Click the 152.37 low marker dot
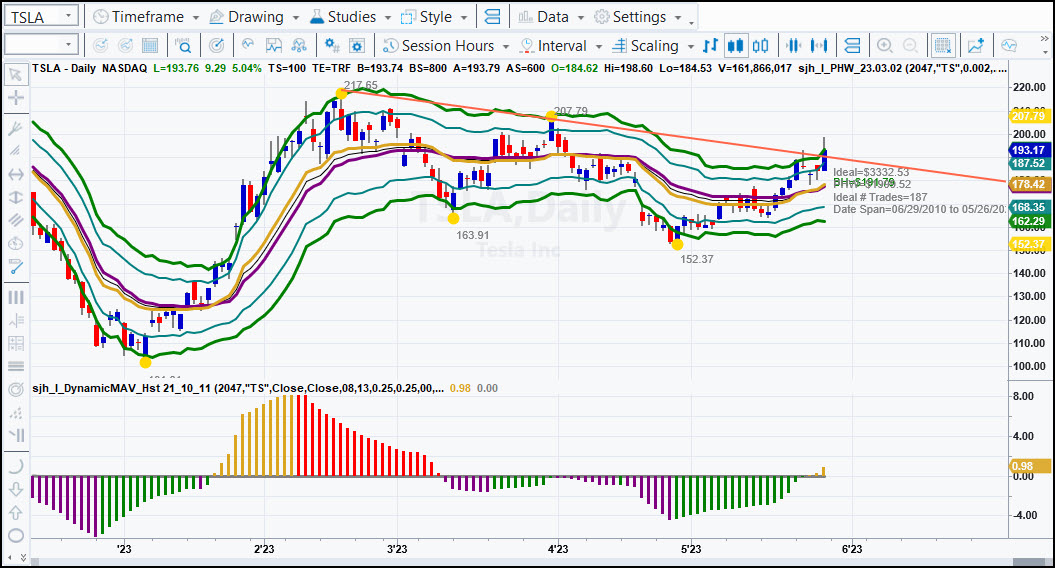 tap(678, 245)
